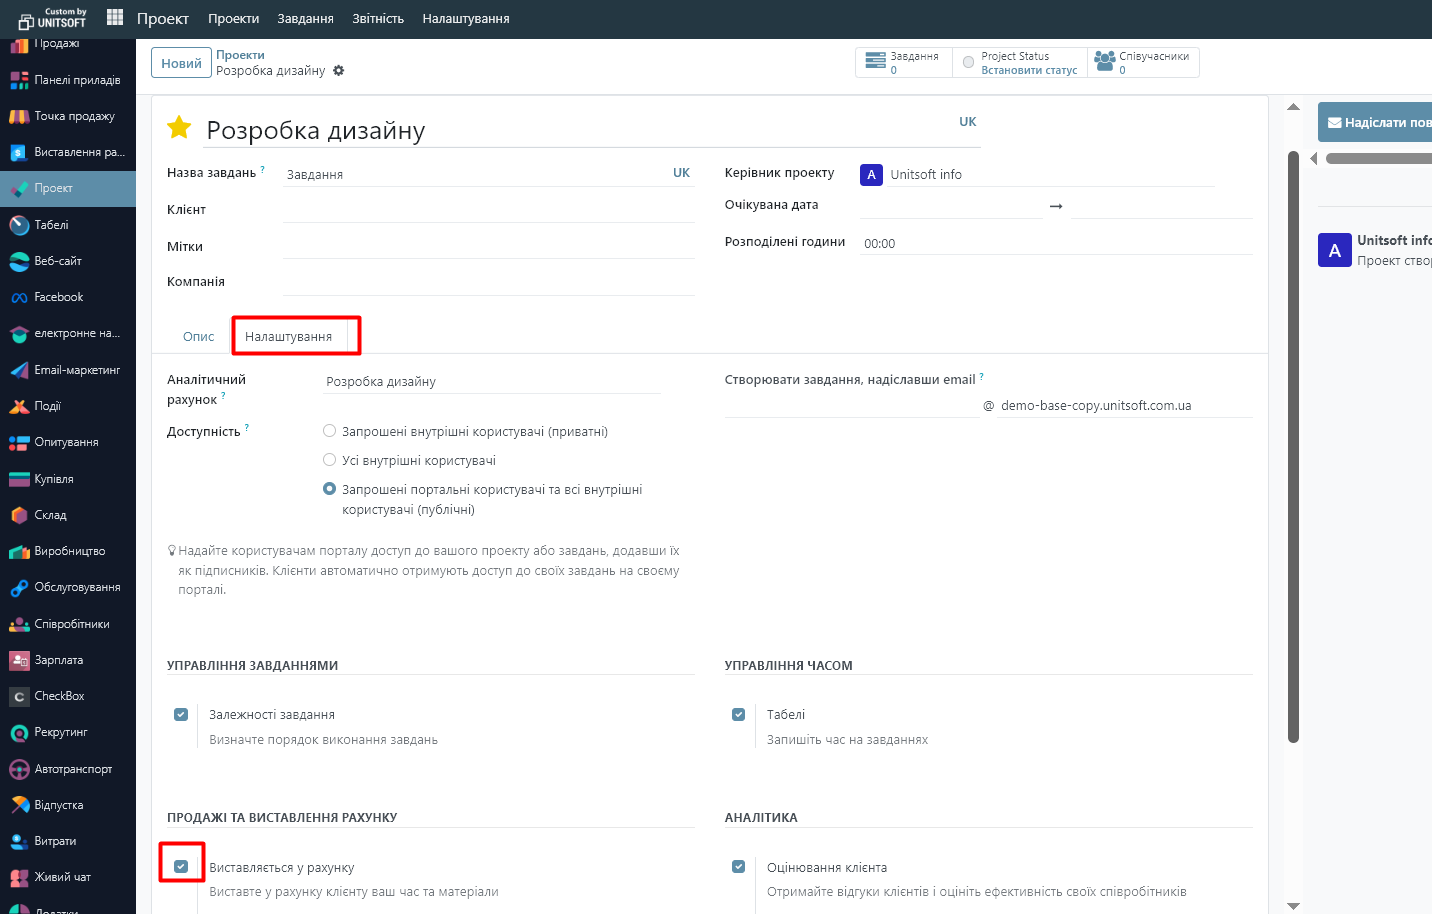Click the Завдання stat button icon

point(875,62)
